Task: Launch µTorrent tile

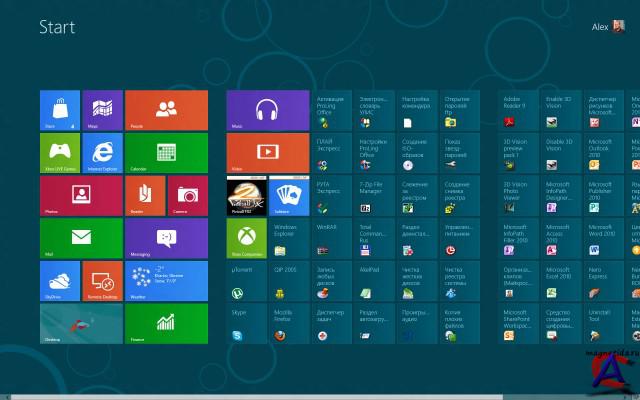Action: click(x=247, y=281)
